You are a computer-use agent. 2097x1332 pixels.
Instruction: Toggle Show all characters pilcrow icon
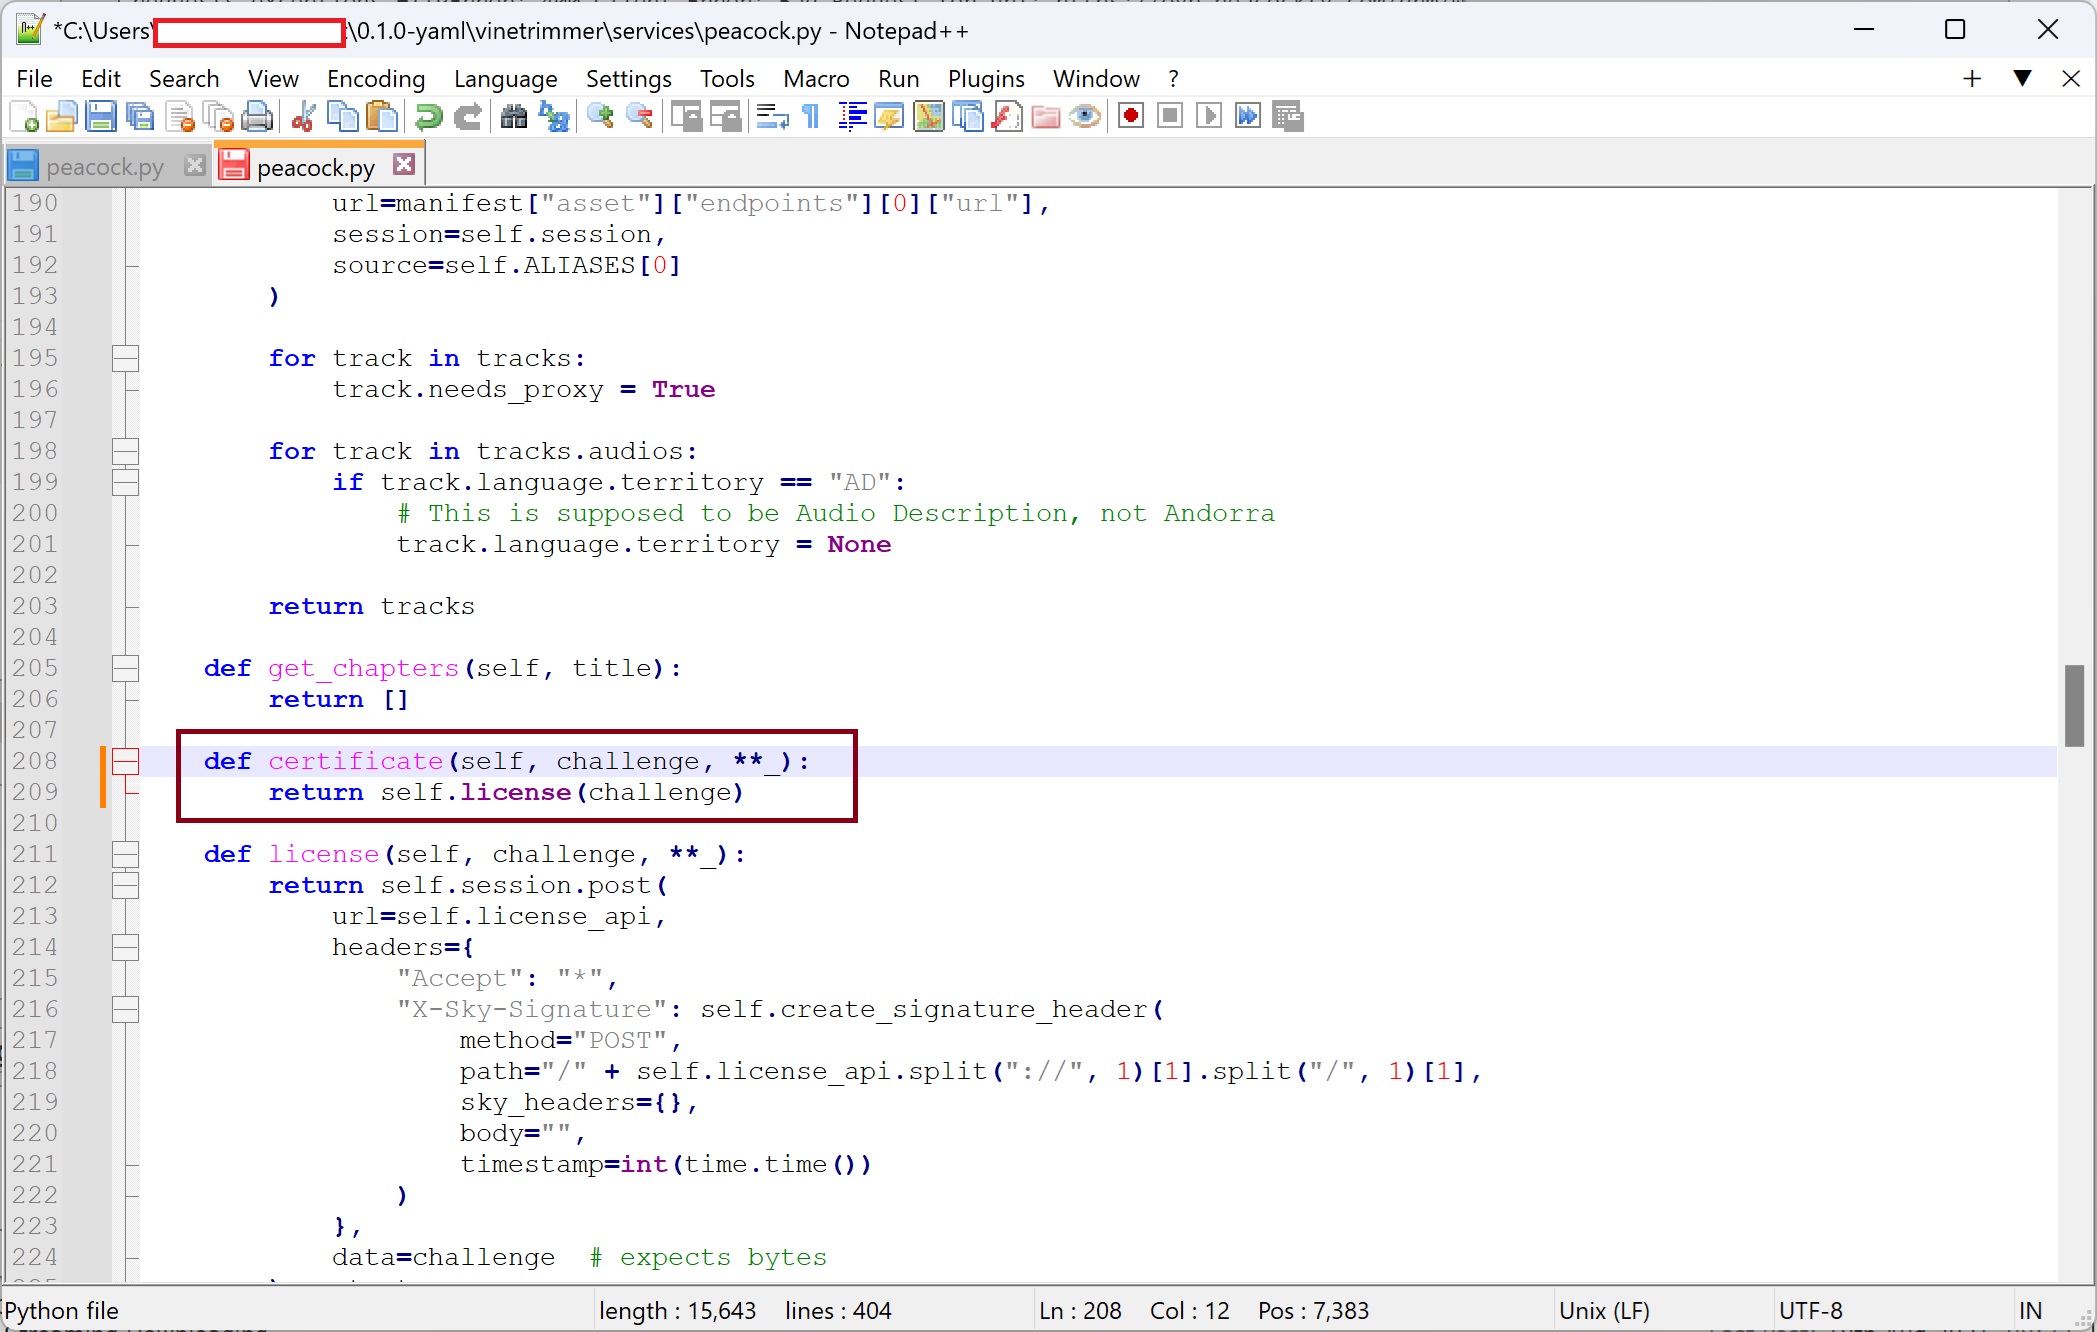811,117
